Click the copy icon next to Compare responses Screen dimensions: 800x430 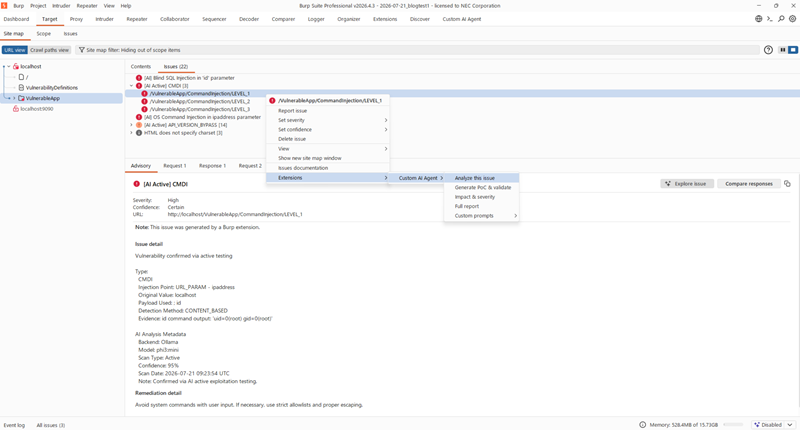click(x=787, y=184)
